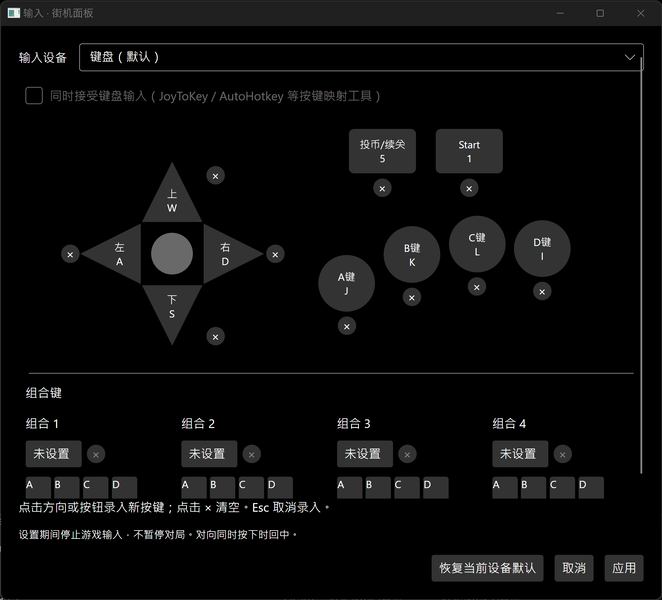
Task: Toggle A in 组合 2
Action: 194,488
